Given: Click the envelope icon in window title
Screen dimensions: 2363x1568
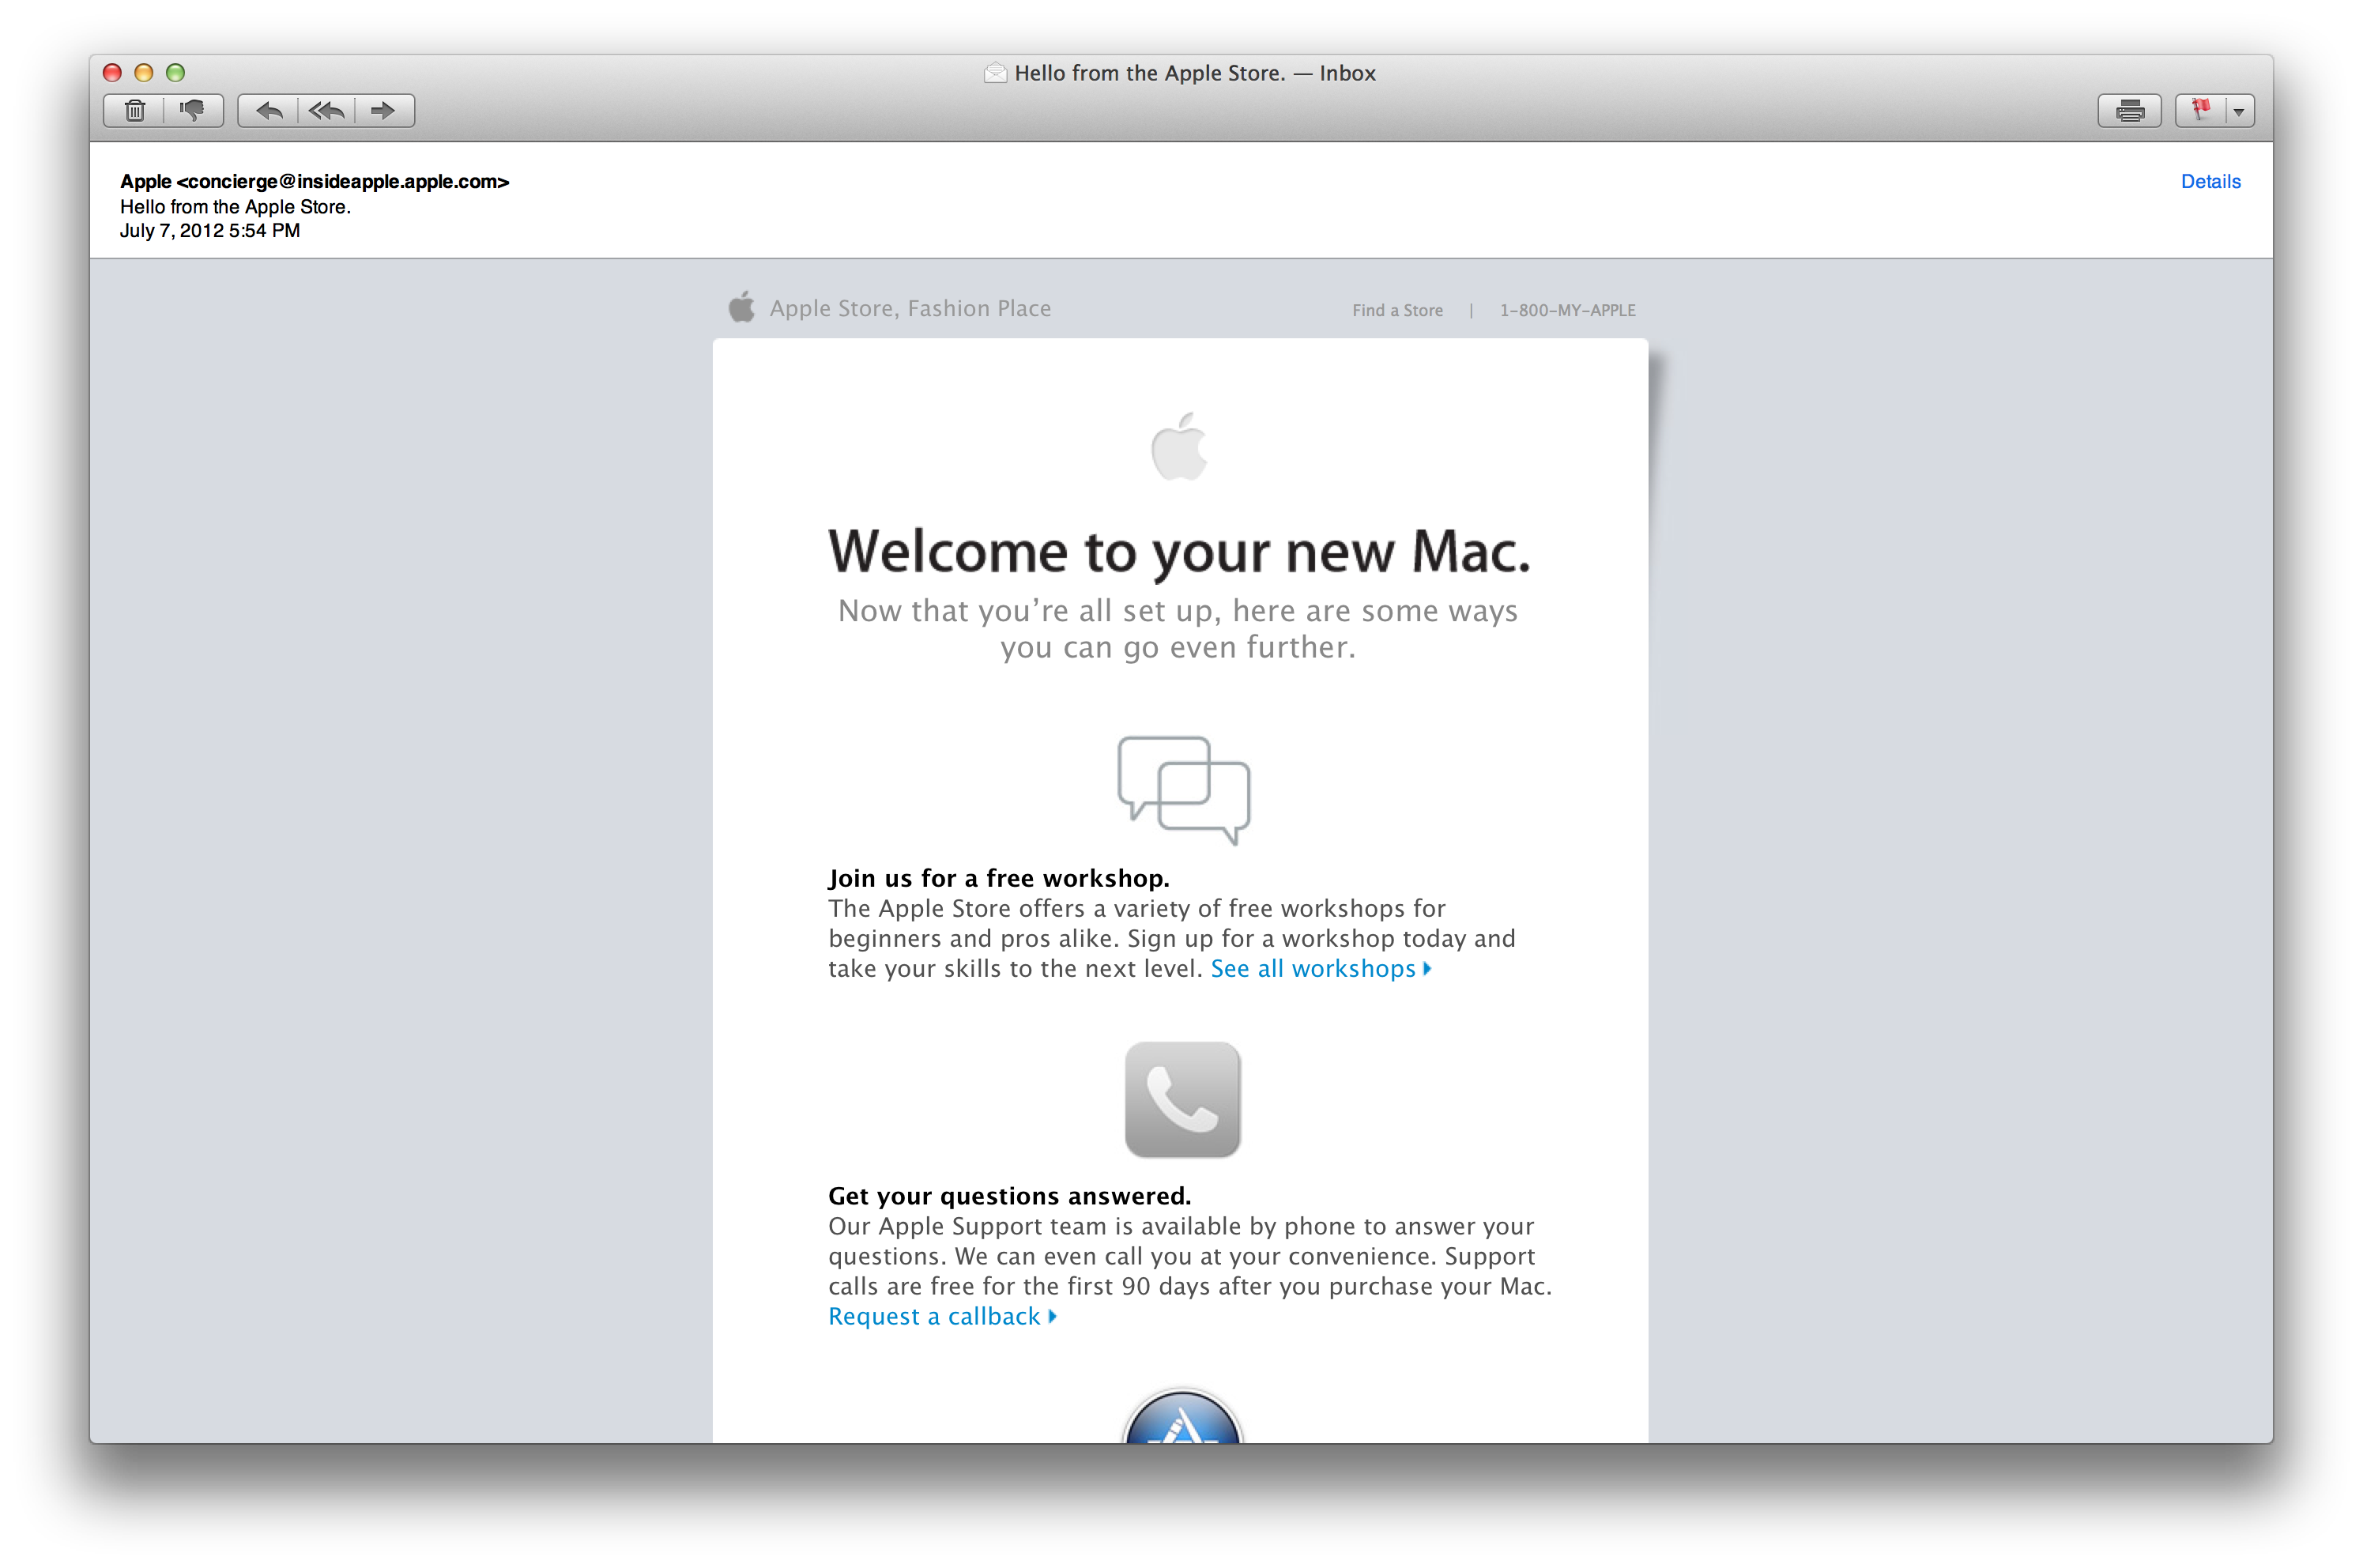Looking at the screenshot, I should 995,72.
